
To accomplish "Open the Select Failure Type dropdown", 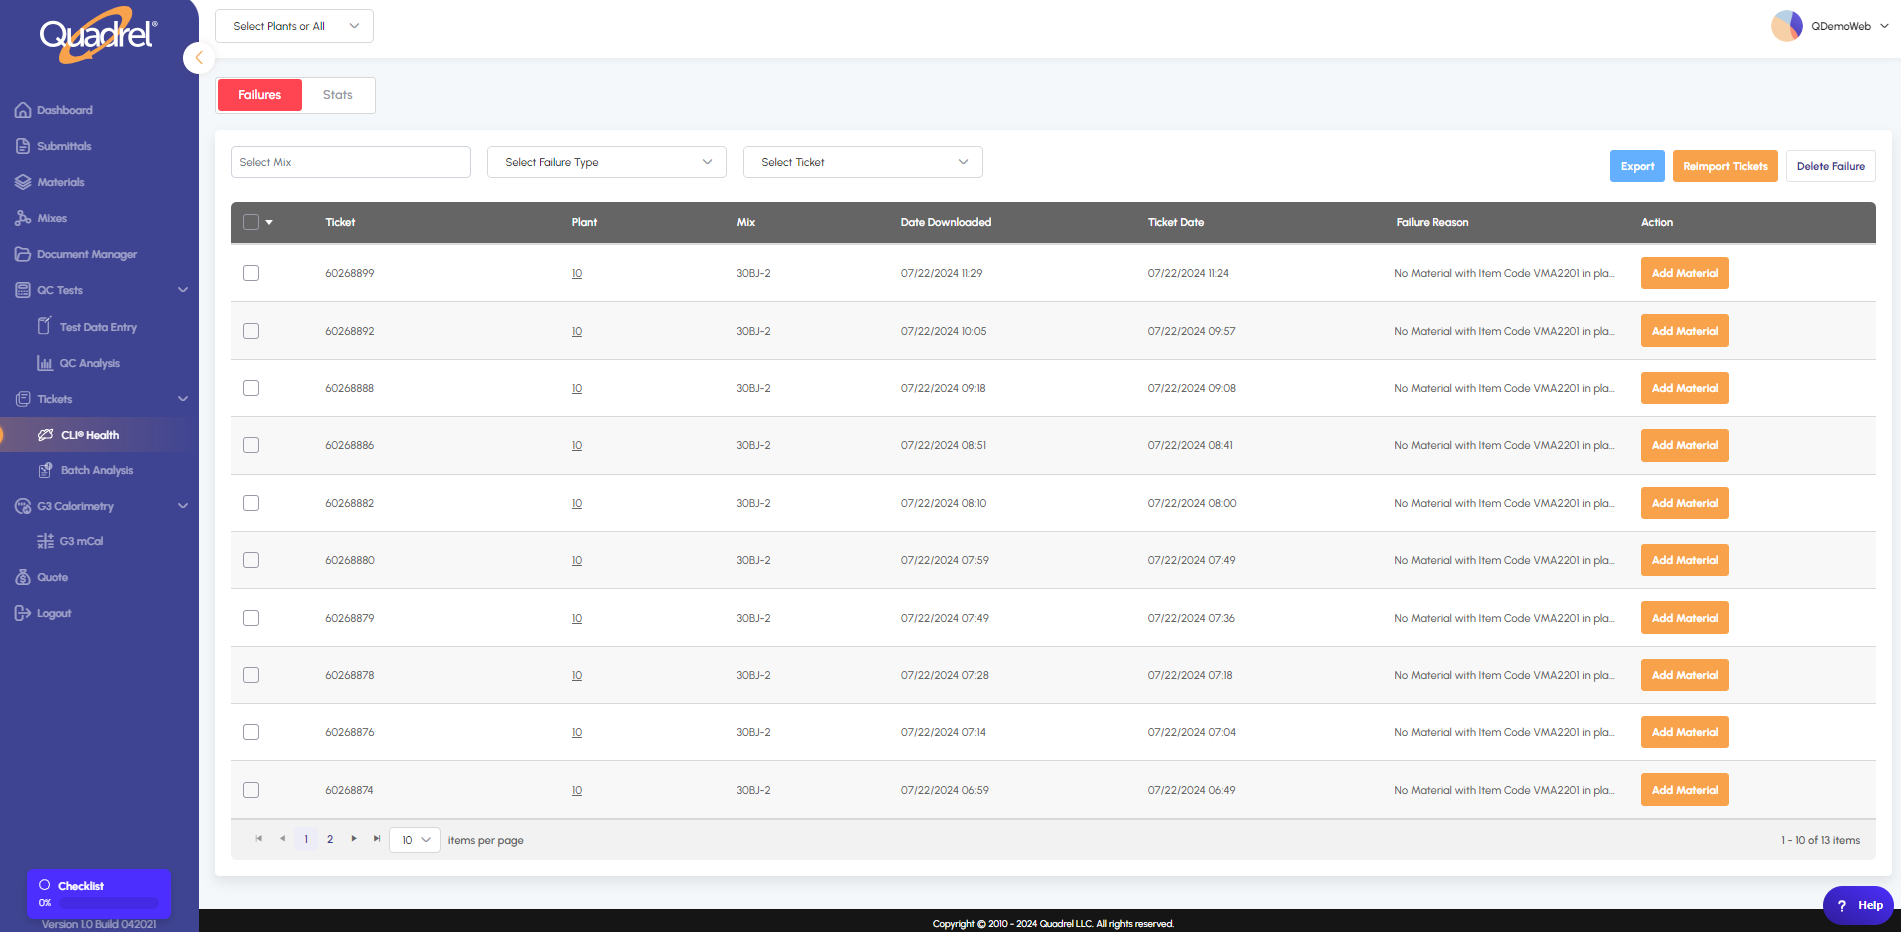I will [607, 162].
